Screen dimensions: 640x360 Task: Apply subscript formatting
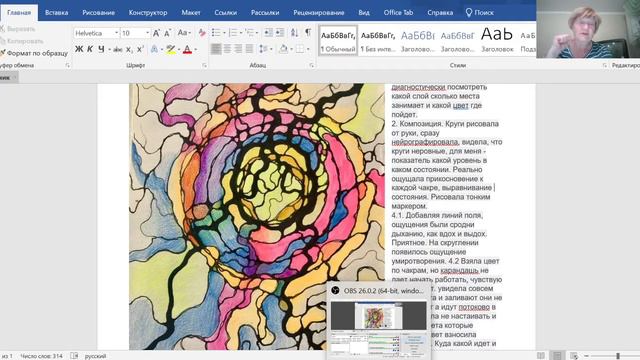[x=129, y=49]
